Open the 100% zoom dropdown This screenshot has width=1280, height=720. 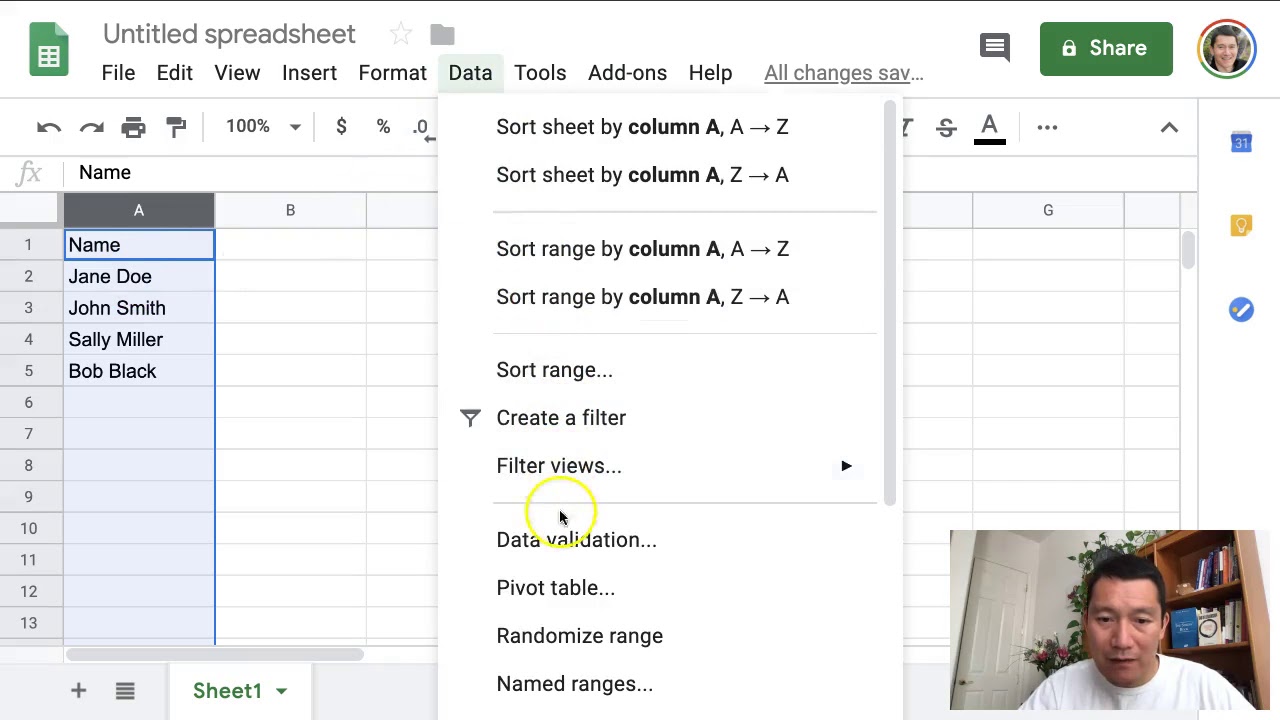pyautogui.click(x=263, y=127)
